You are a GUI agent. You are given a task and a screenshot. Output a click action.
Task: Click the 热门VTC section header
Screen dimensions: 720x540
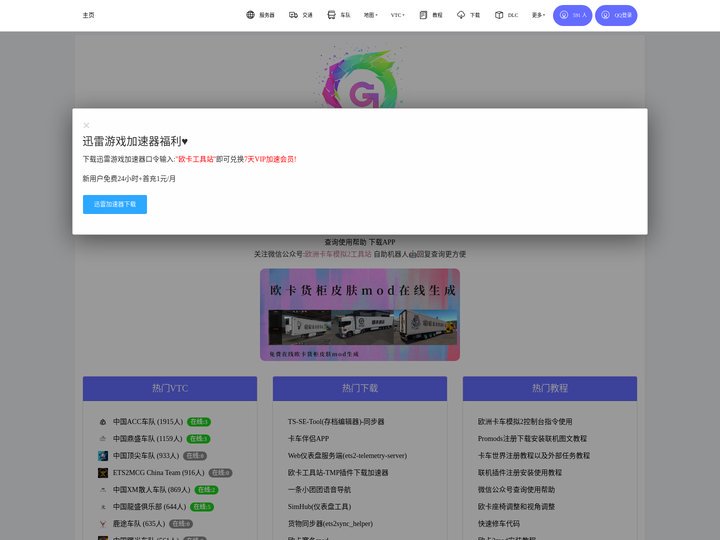170,388
